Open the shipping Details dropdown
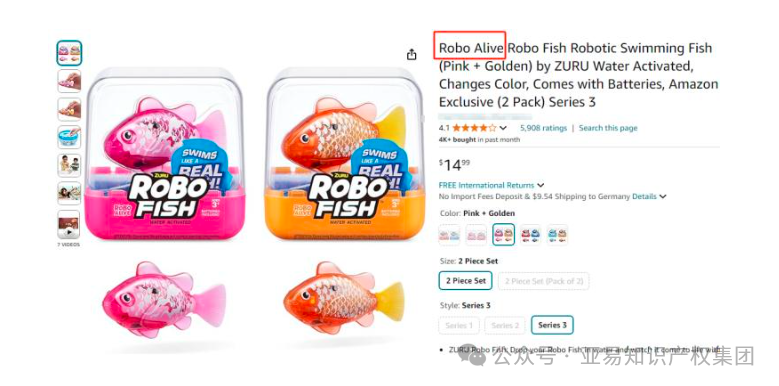Image resolution: width=779 pixels, height=386 pixels. [649, 197]
